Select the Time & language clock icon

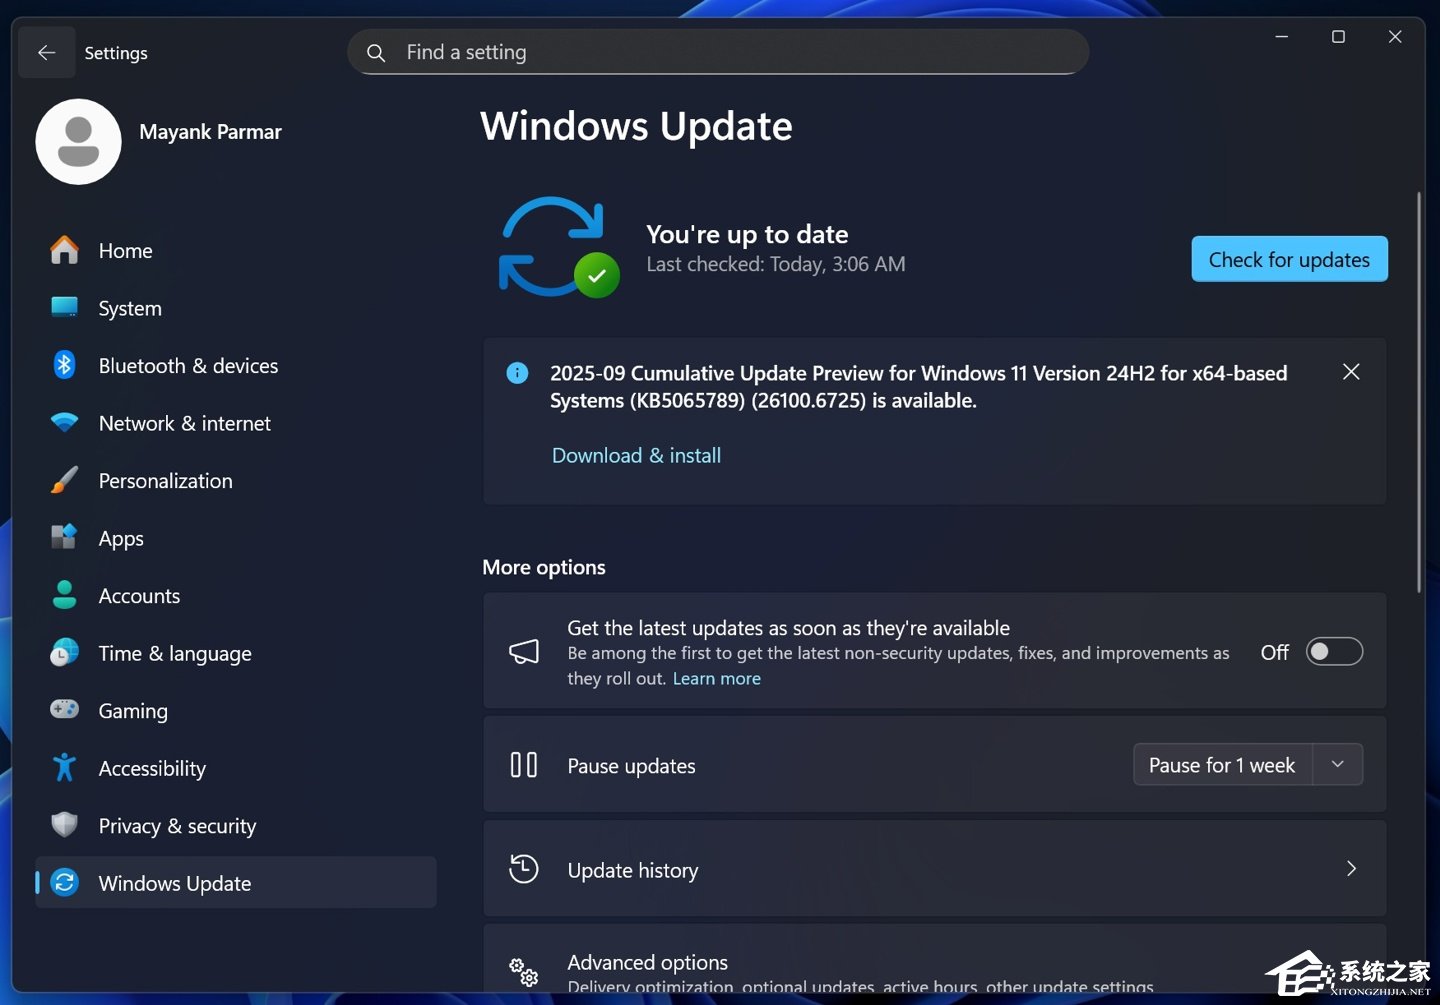(x=64, y=653)
